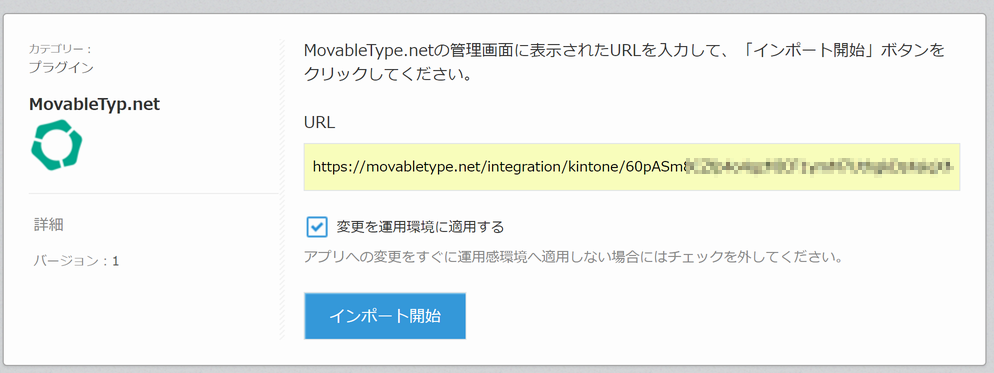Click the URL field label
Viewport: 994px width, 373px height.
tap(320, 123)
